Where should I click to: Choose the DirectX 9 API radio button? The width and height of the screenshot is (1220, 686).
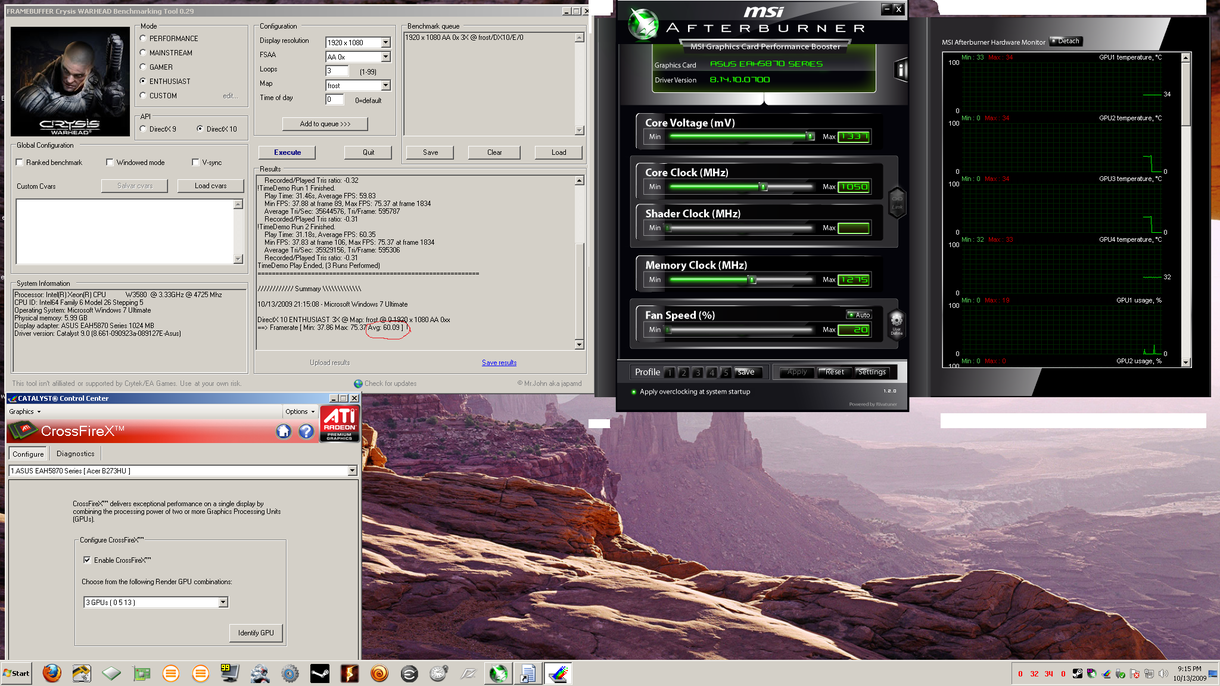click(143, 129)
